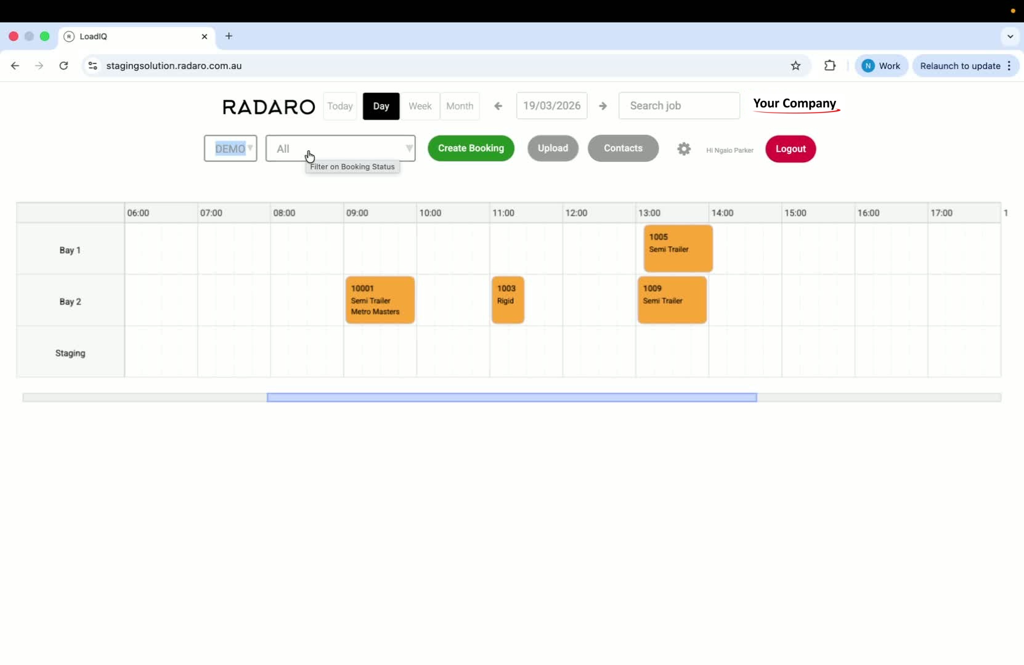View site information icon in address bar
This screenshot has height=665, width=1024.
[93, 65]
